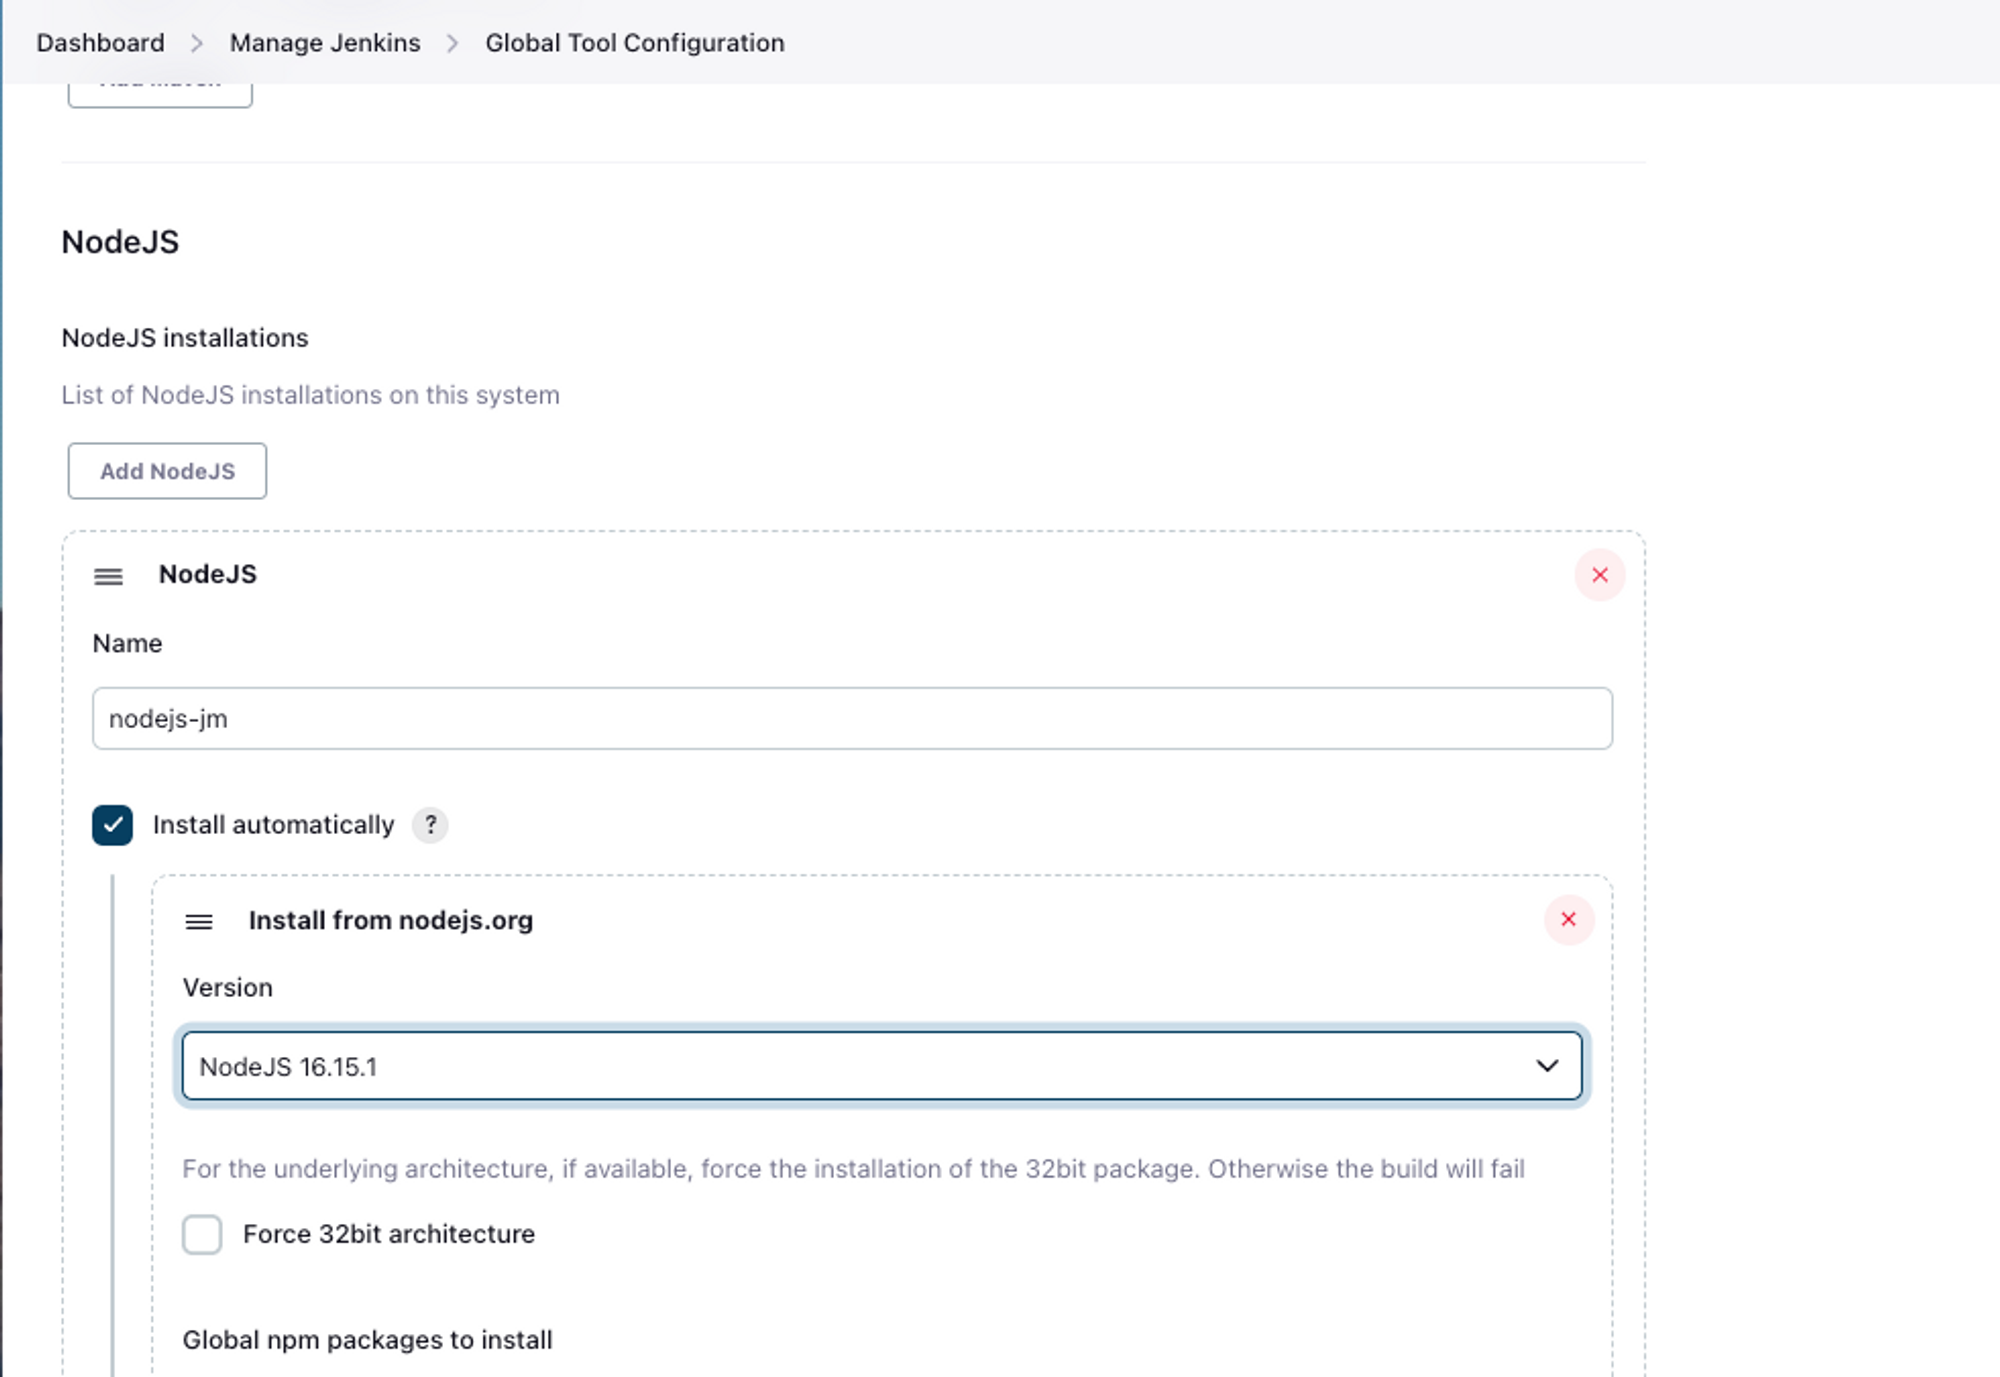This screenshot has height=1377, width=2000.
Task: Click the down arrow in the Version selector
Action: point(1546,1066)
